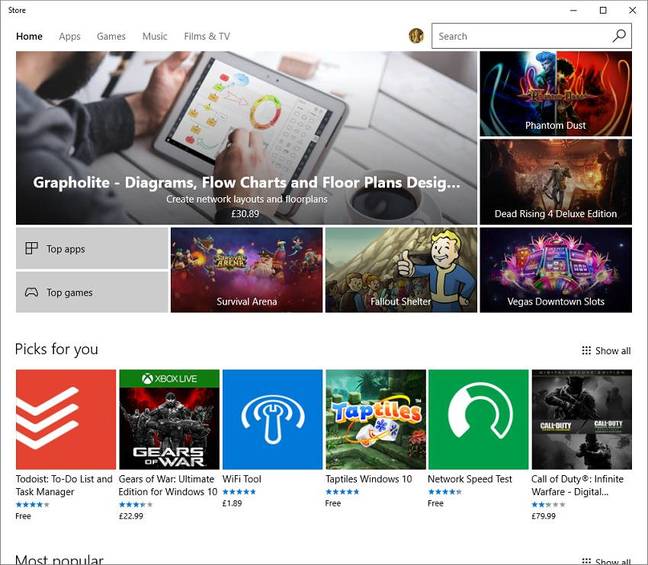Click the grid icon beside Picks for you Show all
The height and width of the screenshot is (565, 648).
(x=586, y=350)
